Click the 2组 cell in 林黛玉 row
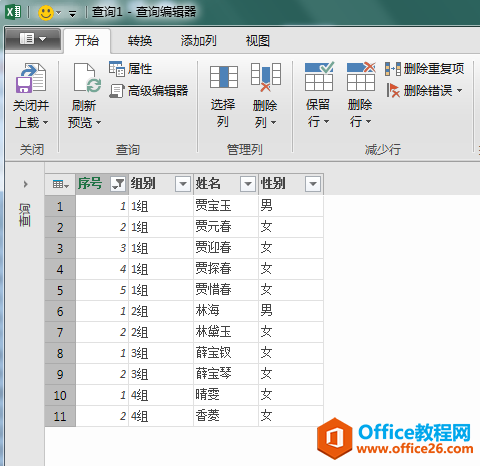 point(161,332)
